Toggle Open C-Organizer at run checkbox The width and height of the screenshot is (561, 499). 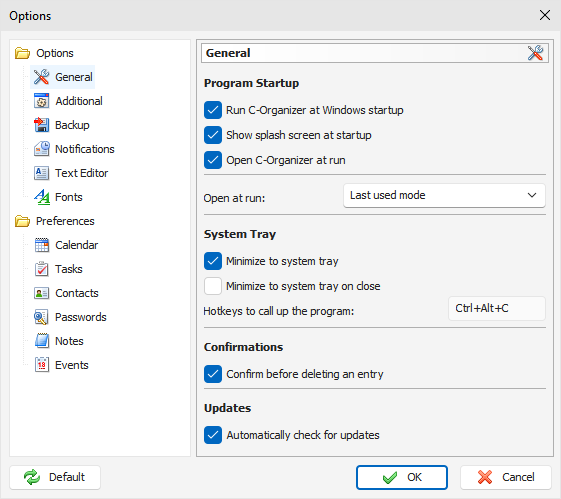[x=213, y=160]
